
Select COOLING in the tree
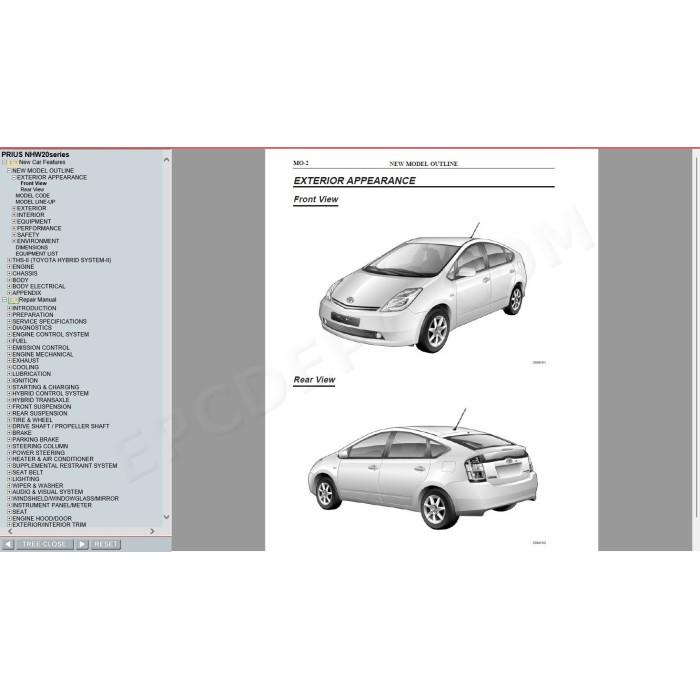tap(25, 367)
